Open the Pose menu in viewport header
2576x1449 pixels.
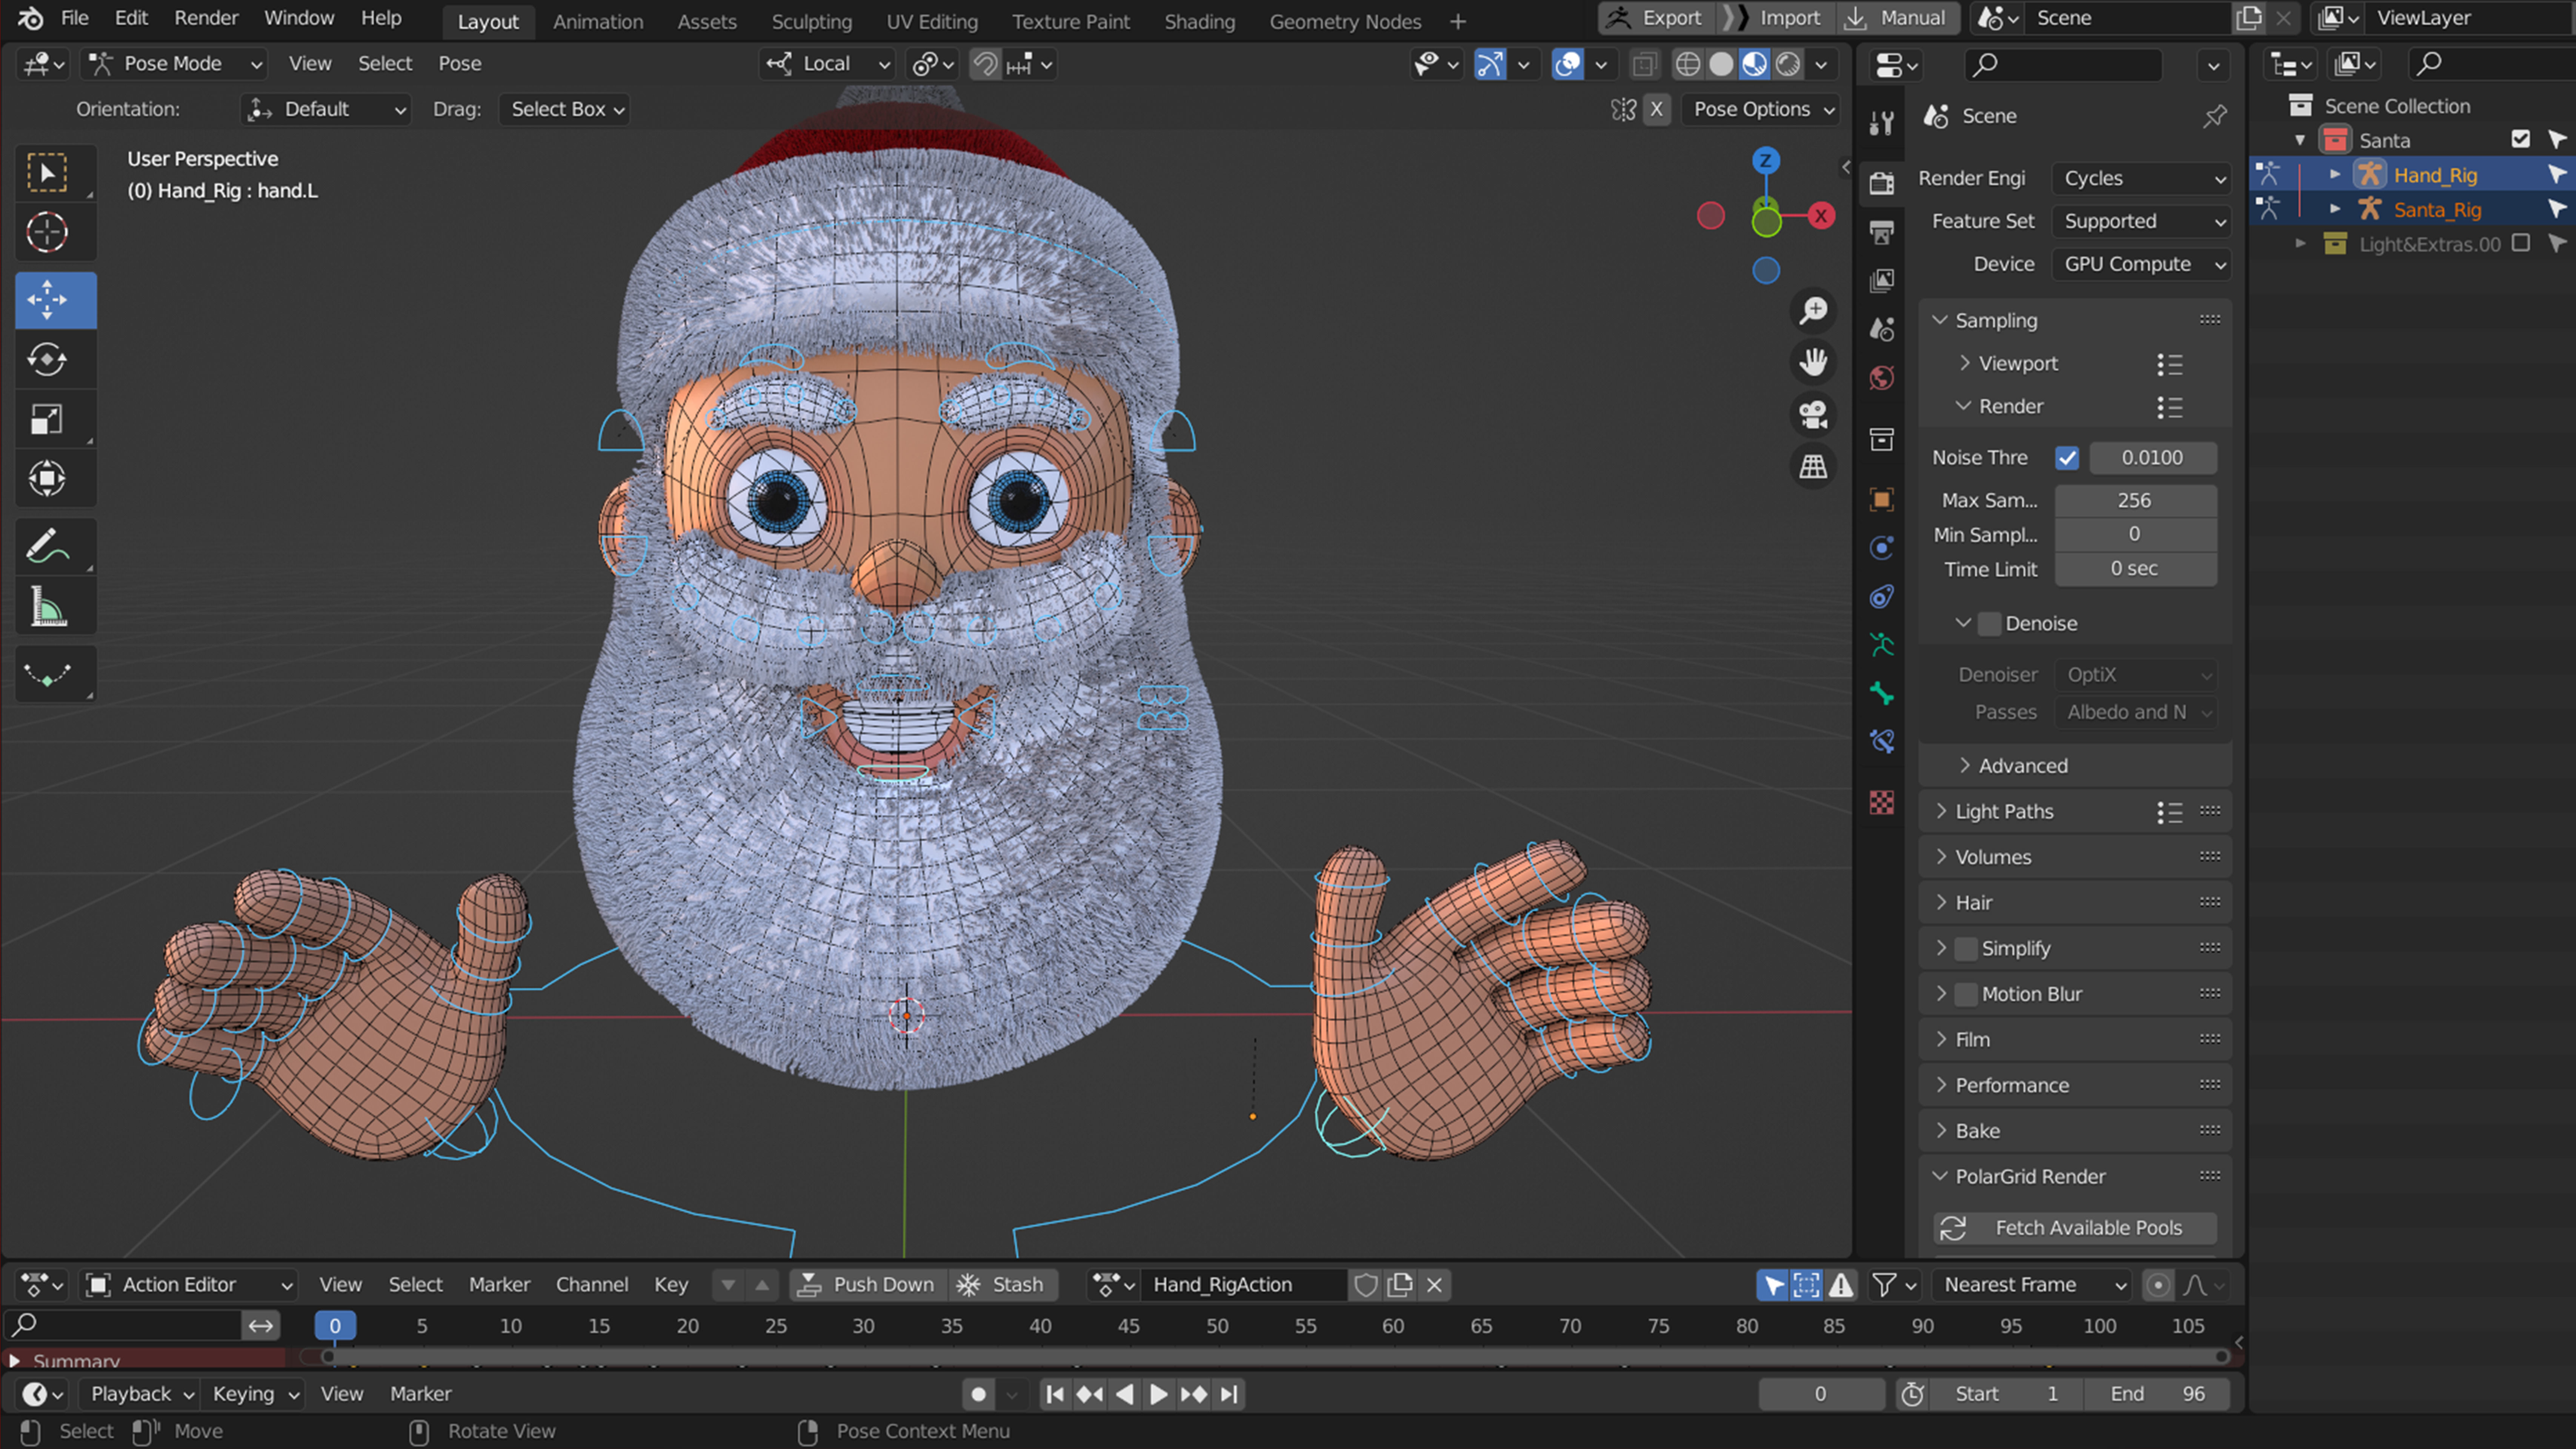tap(460, 64)
